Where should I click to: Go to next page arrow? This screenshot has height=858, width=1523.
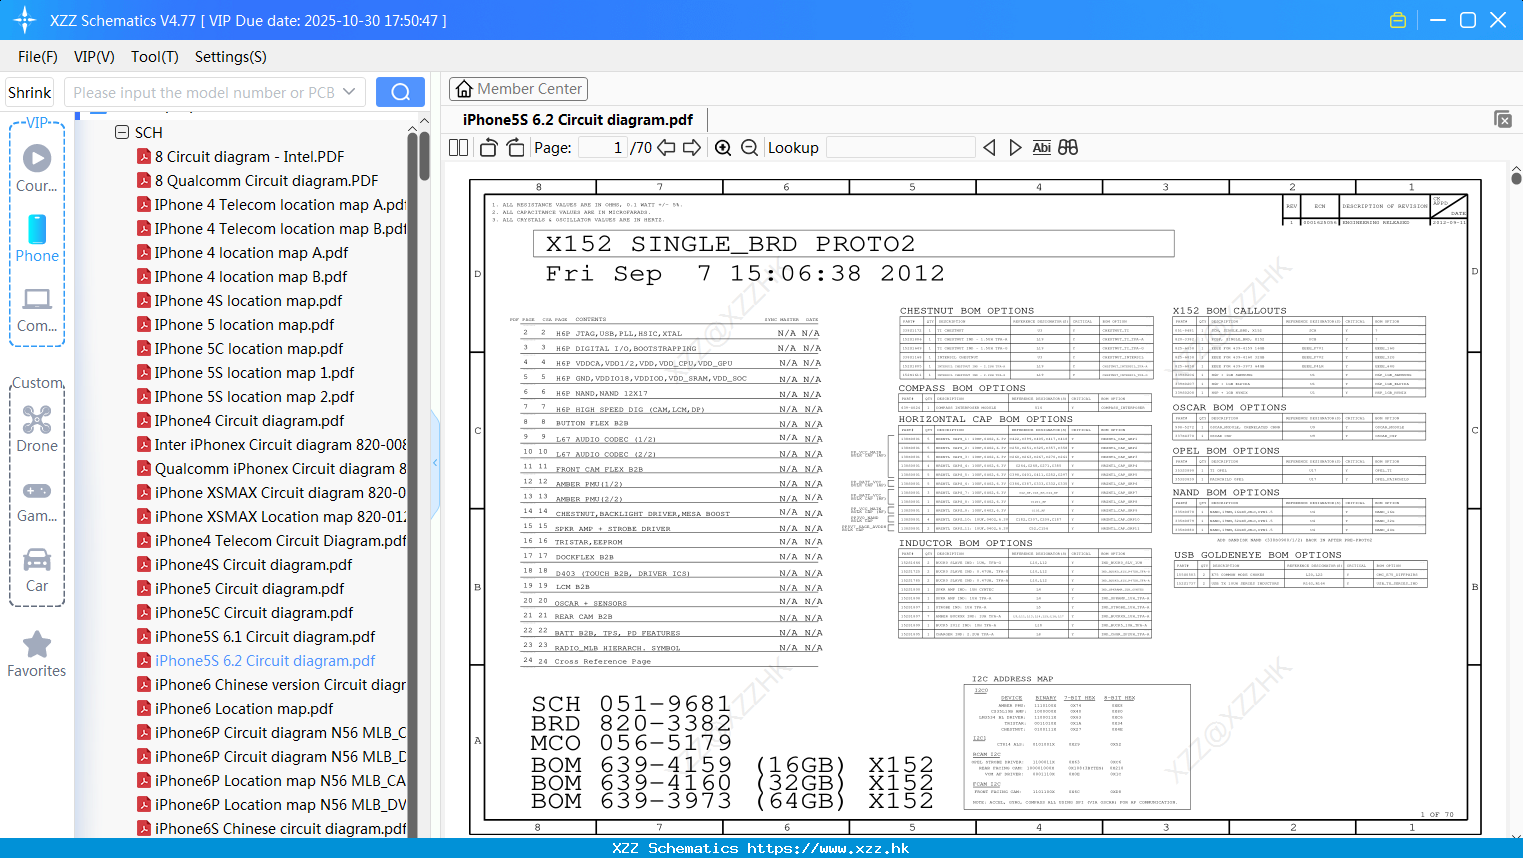click(692, 148)
